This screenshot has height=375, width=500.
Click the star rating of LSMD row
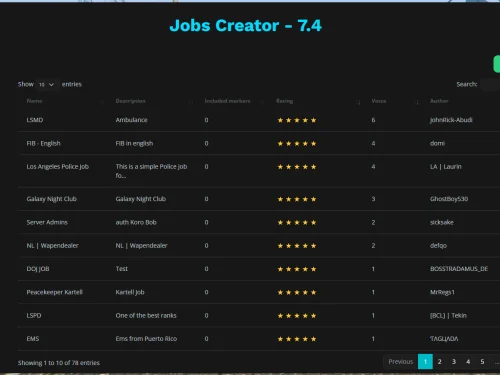pos(297,120)
